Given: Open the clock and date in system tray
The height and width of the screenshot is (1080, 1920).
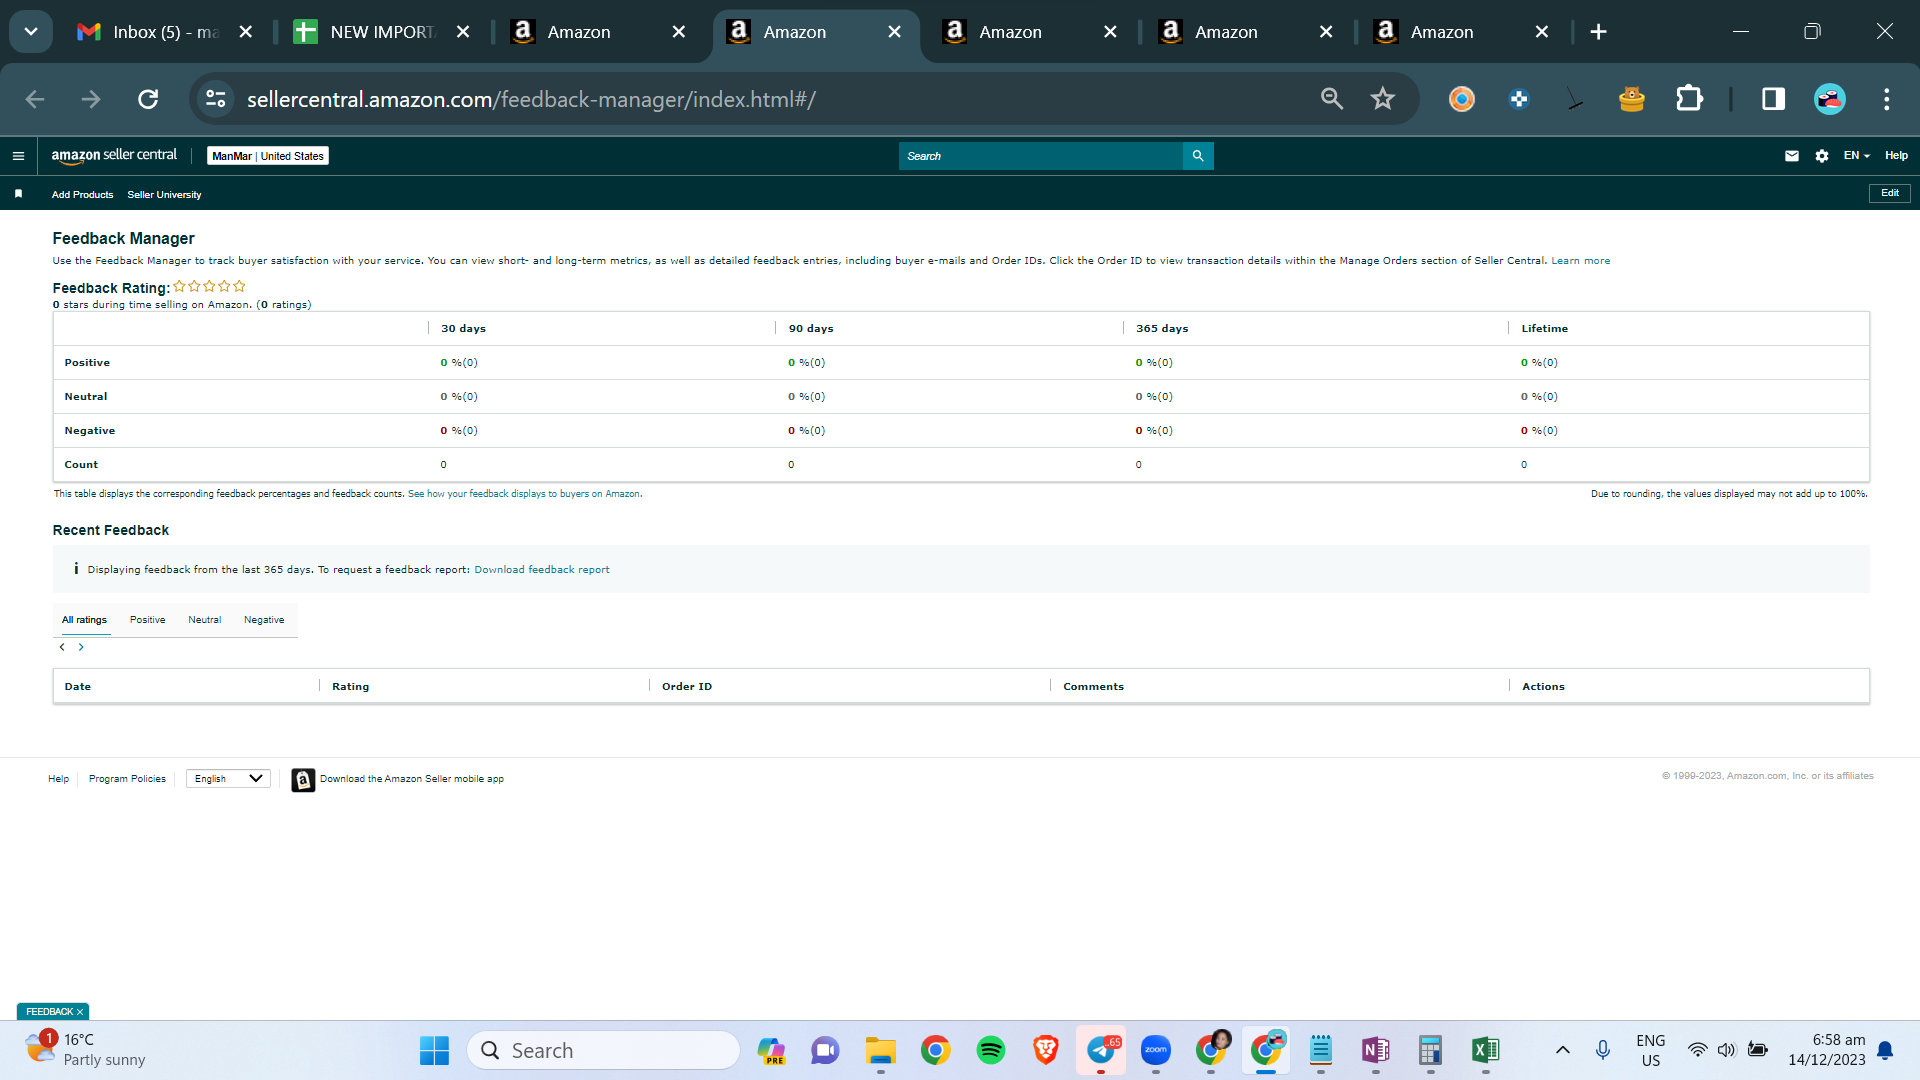Looking at the screenshot, I should [1827, 1050].
